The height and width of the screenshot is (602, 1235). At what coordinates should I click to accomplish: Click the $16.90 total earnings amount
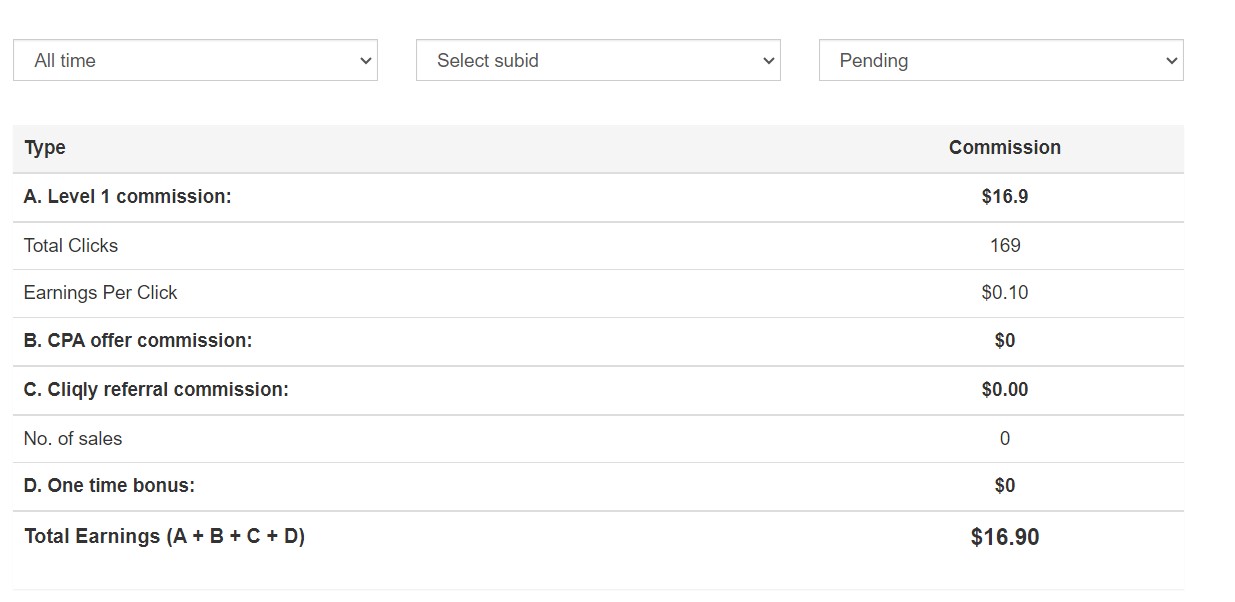pos(1005,538)
